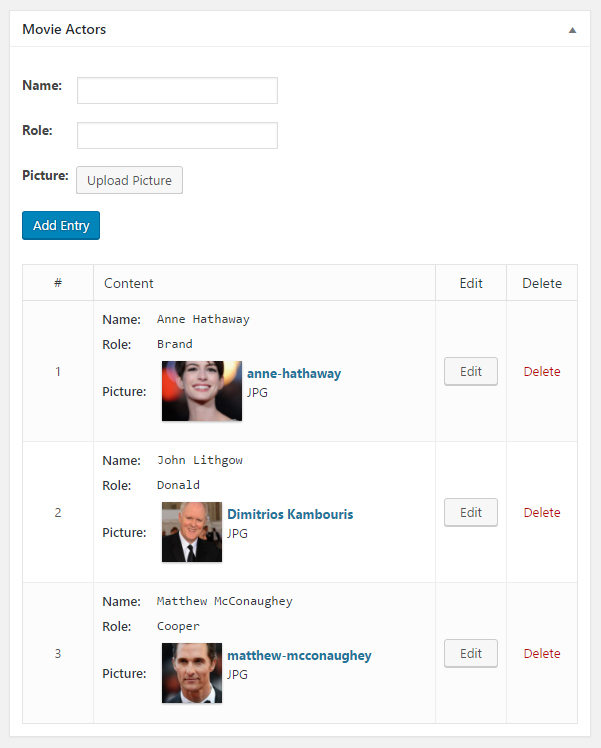Open the matthew-mcconaughey file link
601x748 pixels.
[x=299, y=656]
